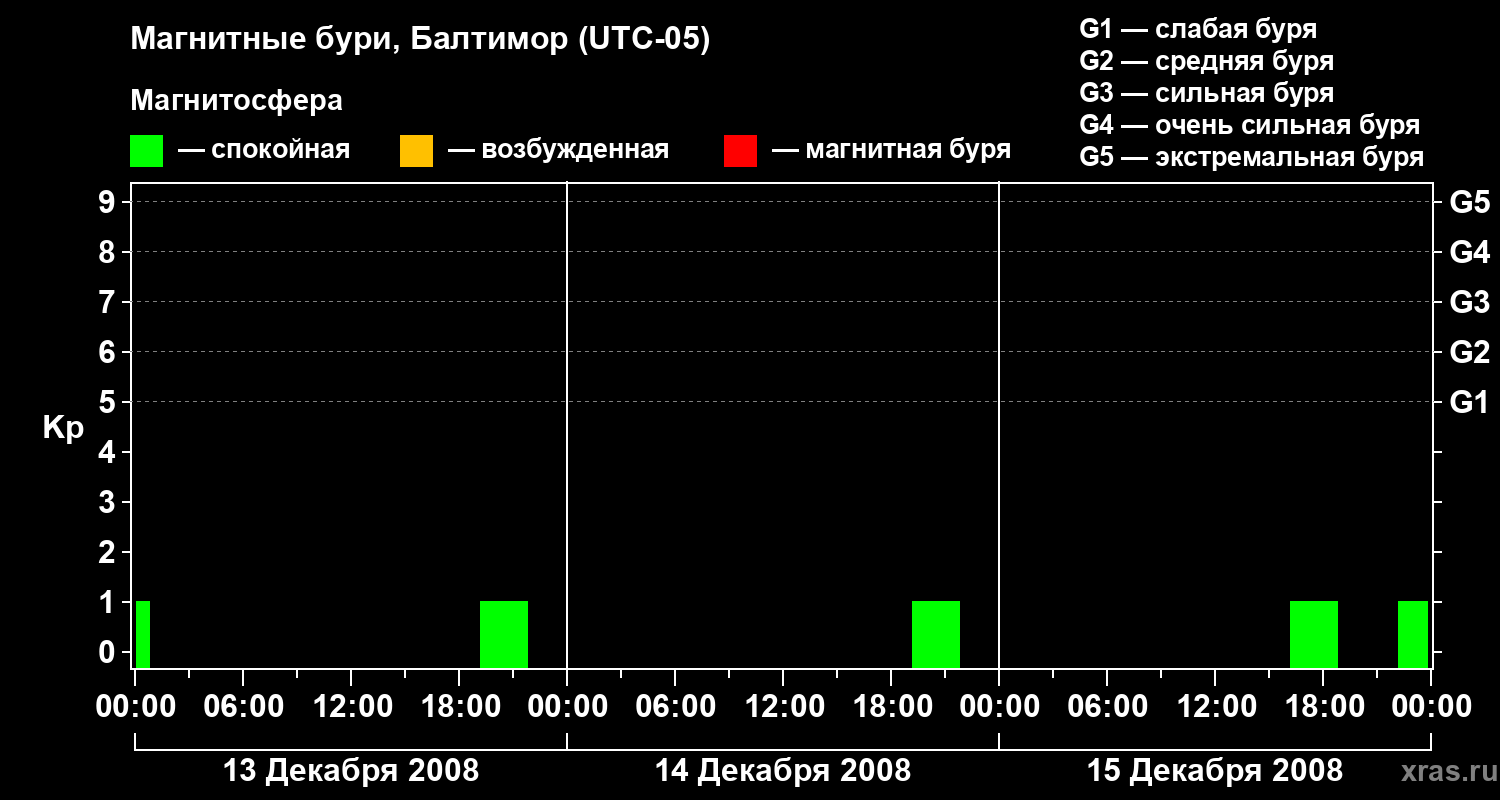Click the orange 'возбужденная' legend swatch
The image size is (1500, 800).
[416, 150]
